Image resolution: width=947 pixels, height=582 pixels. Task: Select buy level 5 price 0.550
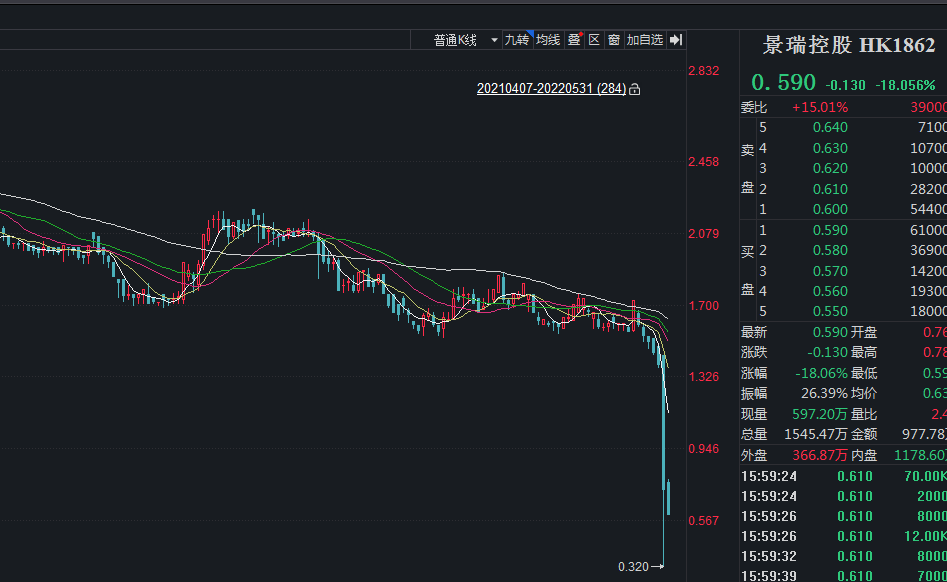[830, 311]
